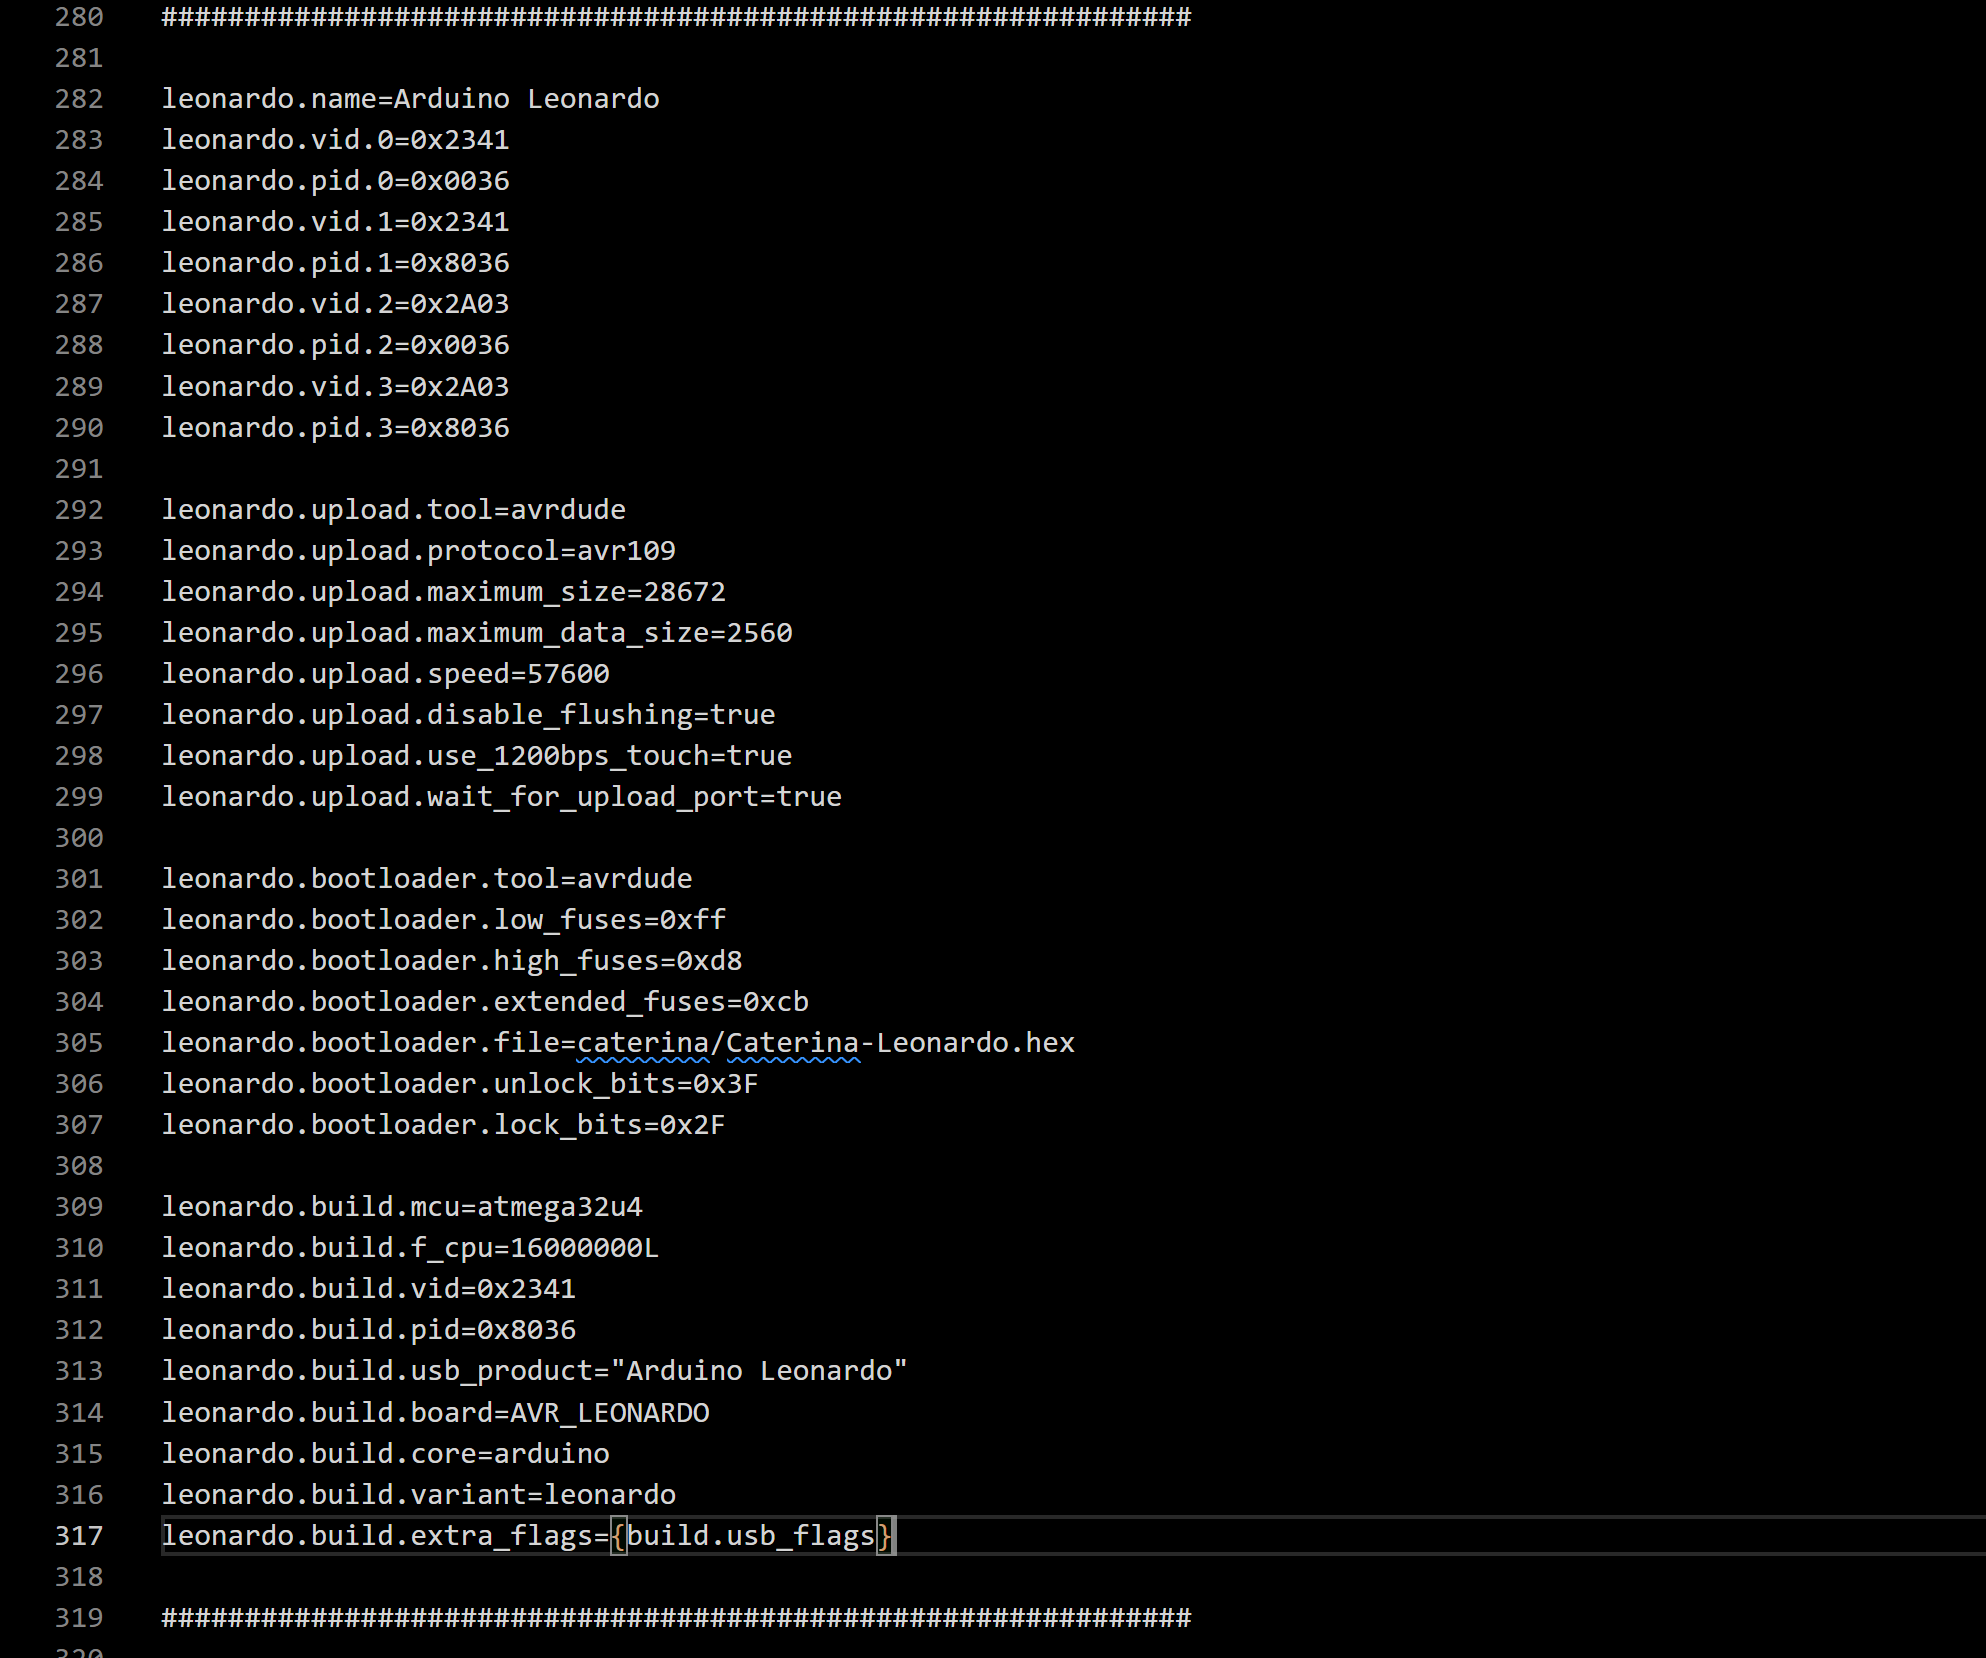Click line 282 'leonardo.name=Arduino Leonardo'
The width and height of the screenshot is (1986, 1658).
click(410, 99)
